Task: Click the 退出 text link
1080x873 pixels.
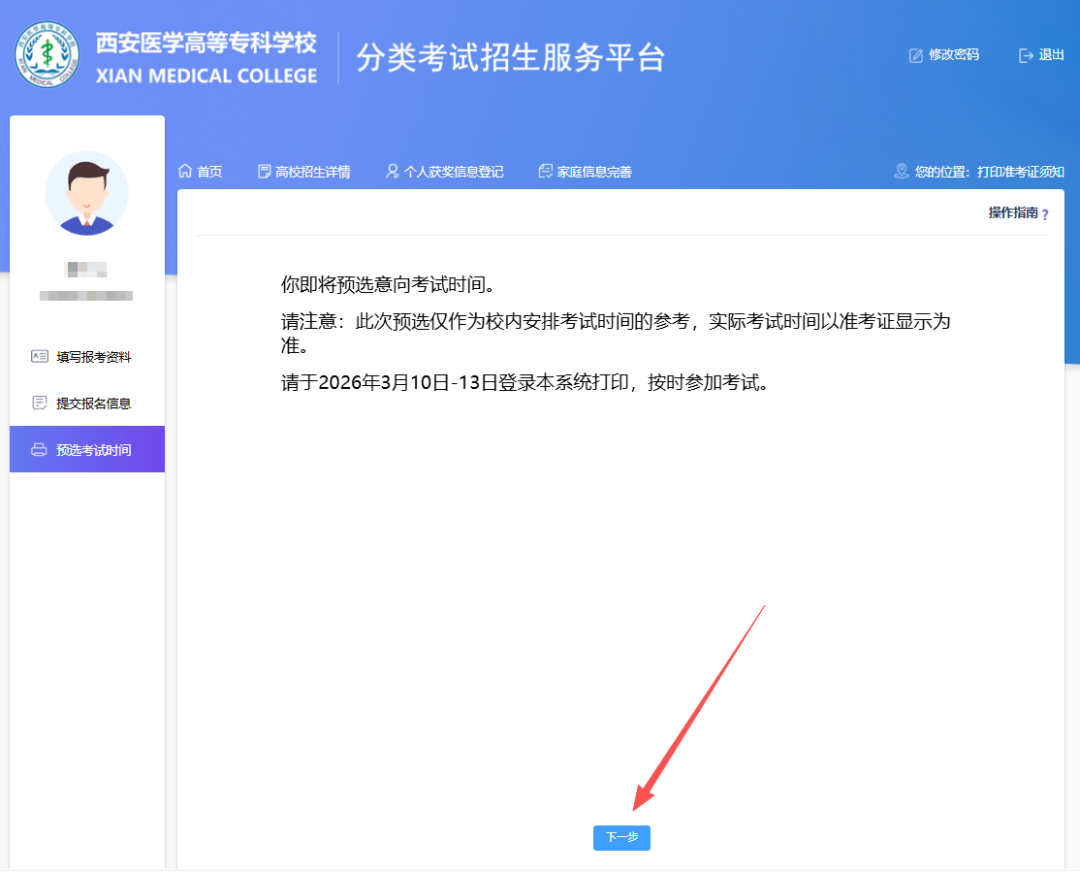Action: coord(1051,55)
